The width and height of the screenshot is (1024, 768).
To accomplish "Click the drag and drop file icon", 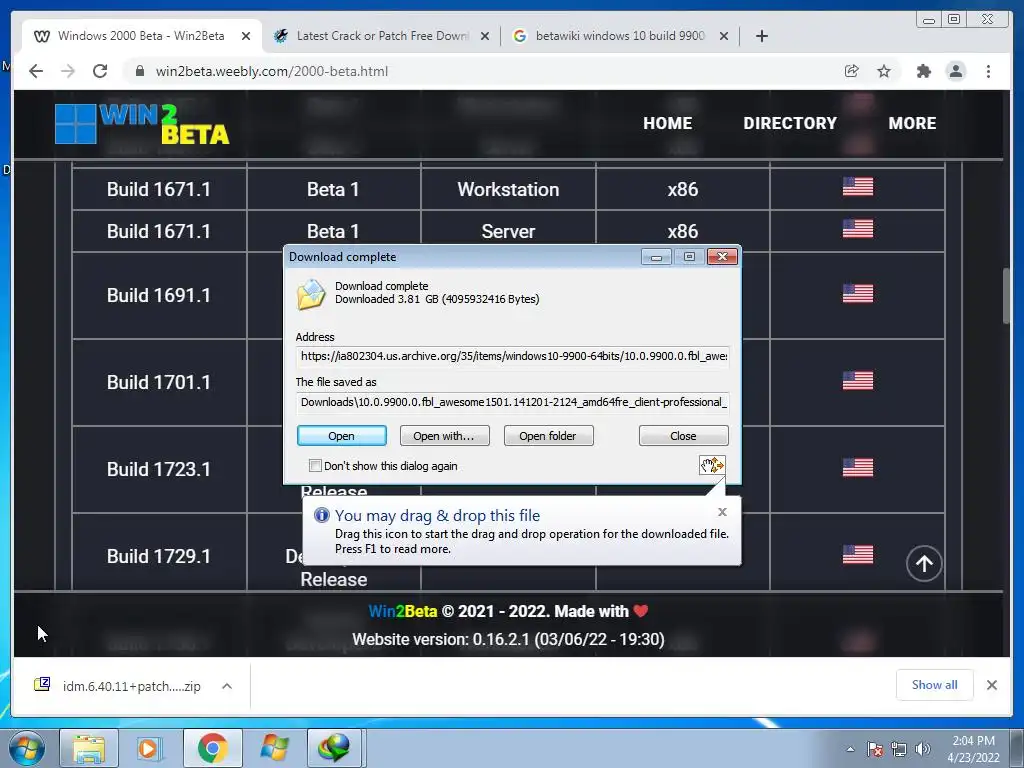I will 712,465.
